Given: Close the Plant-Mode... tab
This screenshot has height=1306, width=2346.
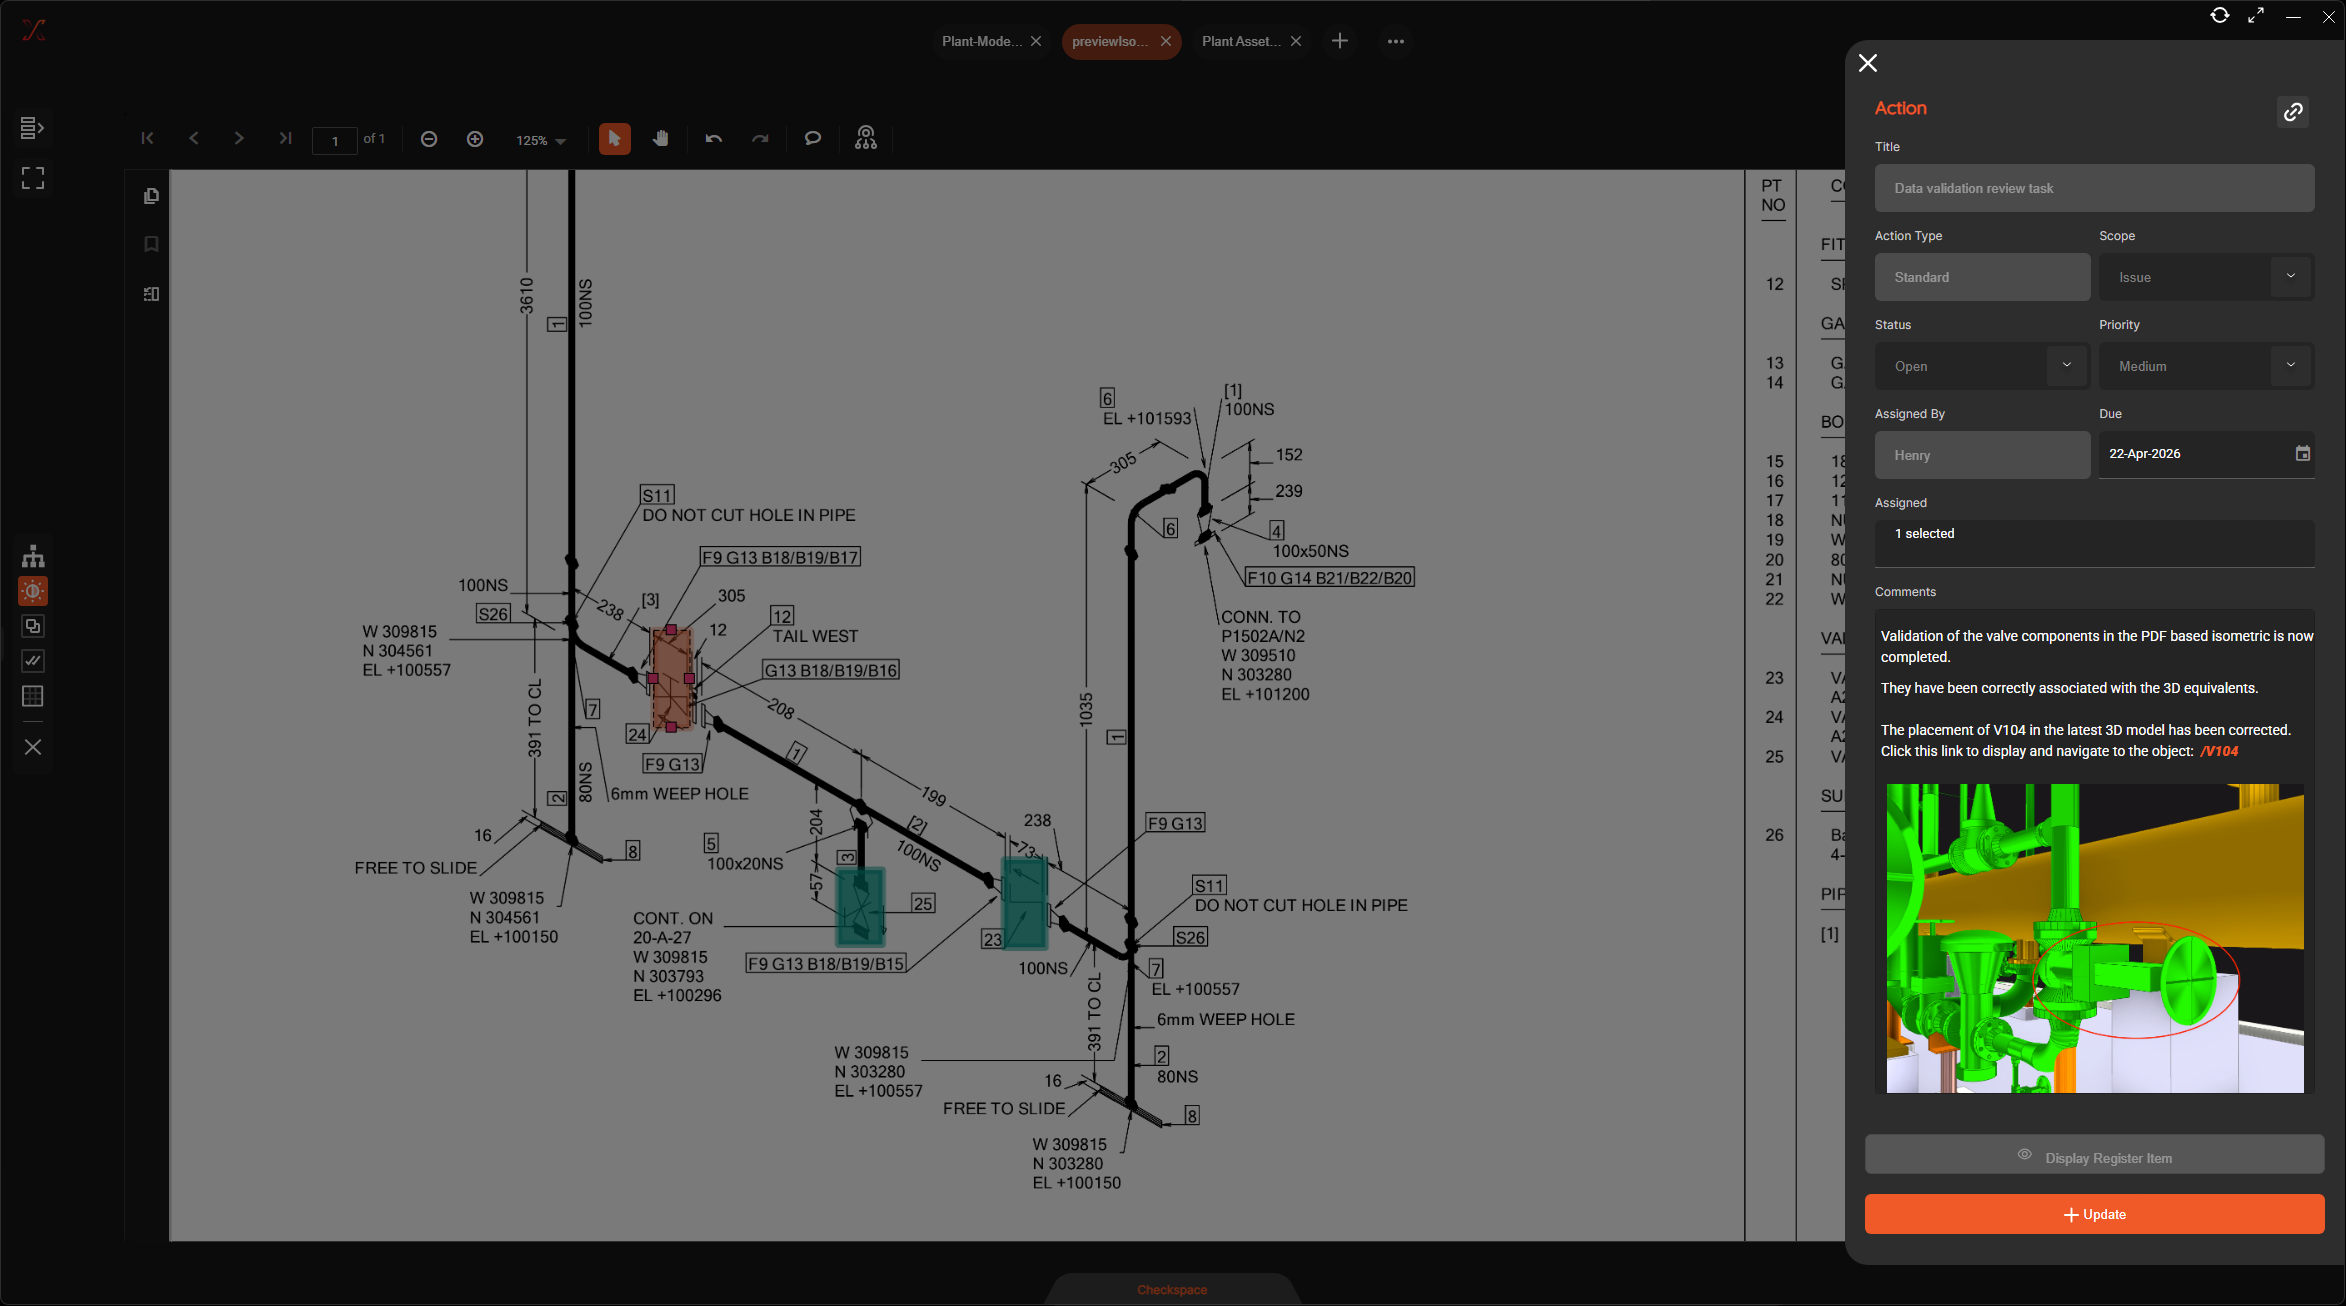Looking at the screenshot, I should [1036, 41].
